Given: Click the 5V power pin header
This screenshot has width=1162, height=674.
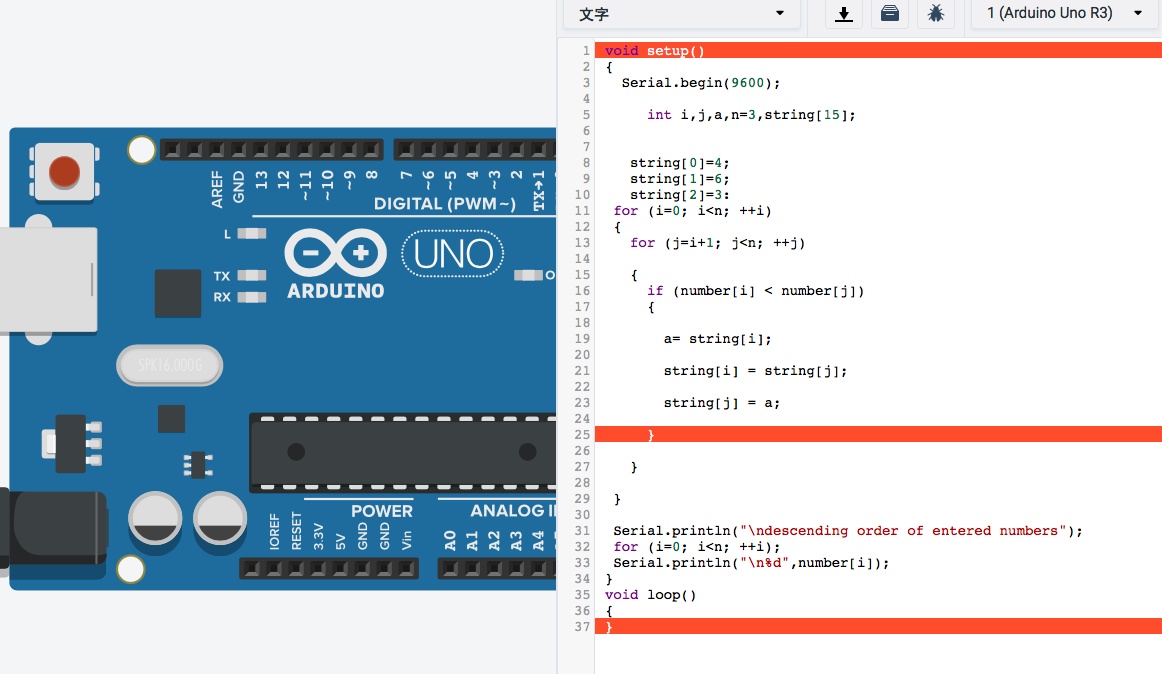Looking at the screenshot, I should (x=340, y=569).
